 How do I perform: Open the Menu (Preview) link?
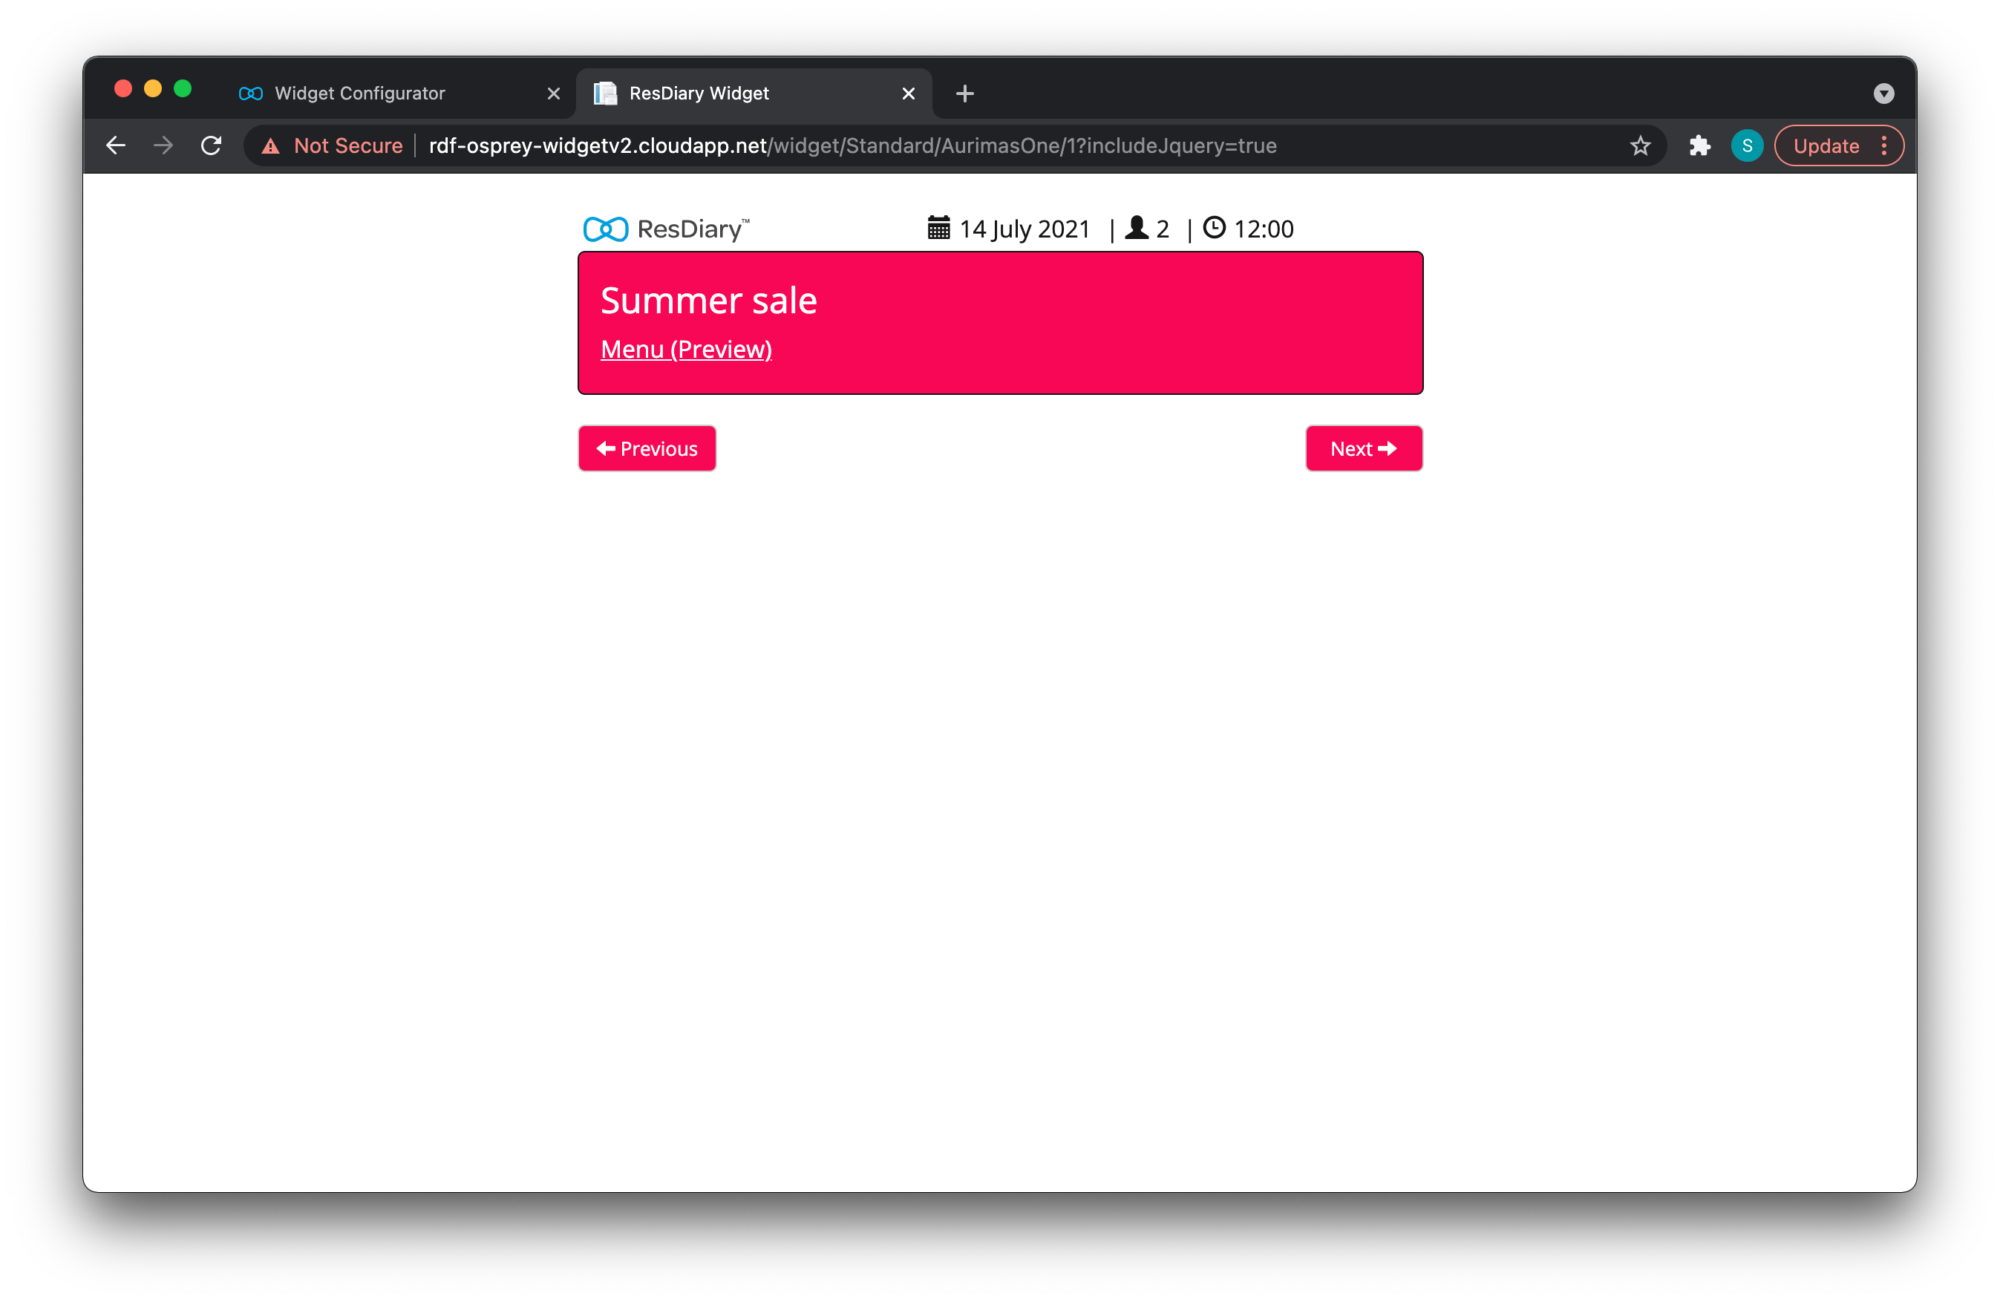(686, 349)
